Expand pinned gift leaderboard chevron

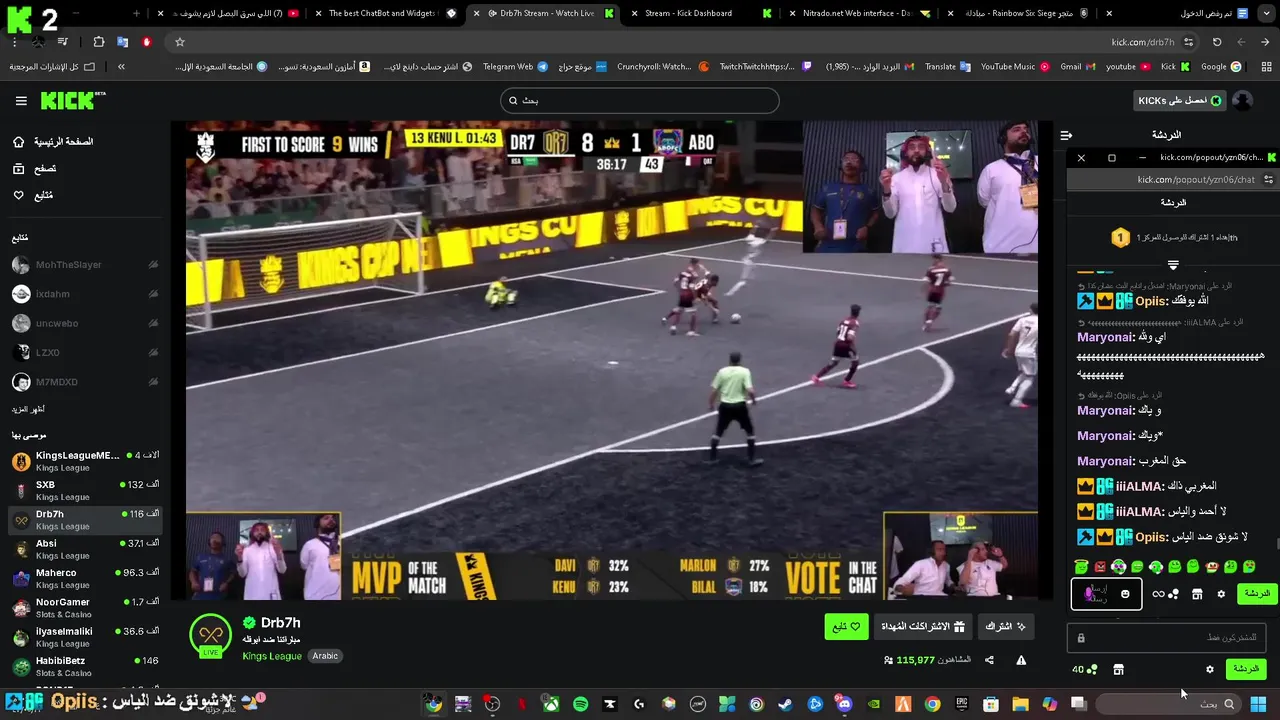1173,265
